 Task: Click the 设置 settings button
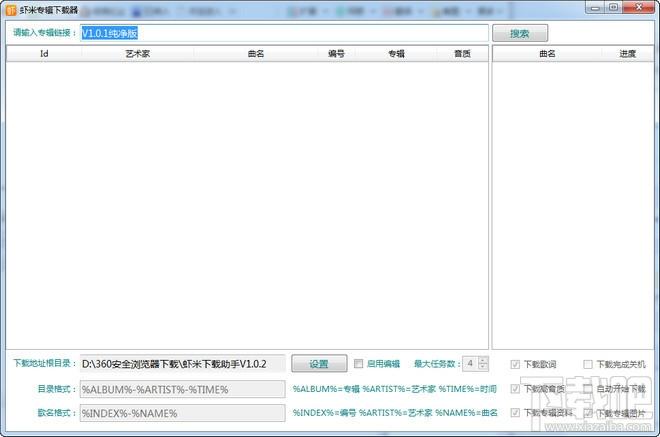coord(319,364)
